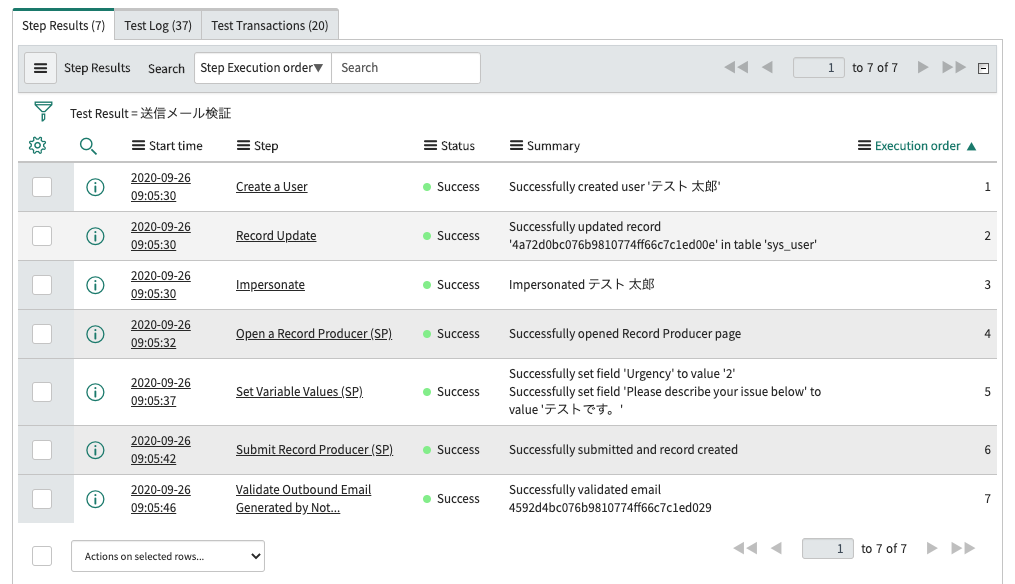The height and width of the screenshot is (584, 1015).
Task: Expand 'Actions on selected rows...' dropdown
Action: pyautogui.click(x=168, y=556)
